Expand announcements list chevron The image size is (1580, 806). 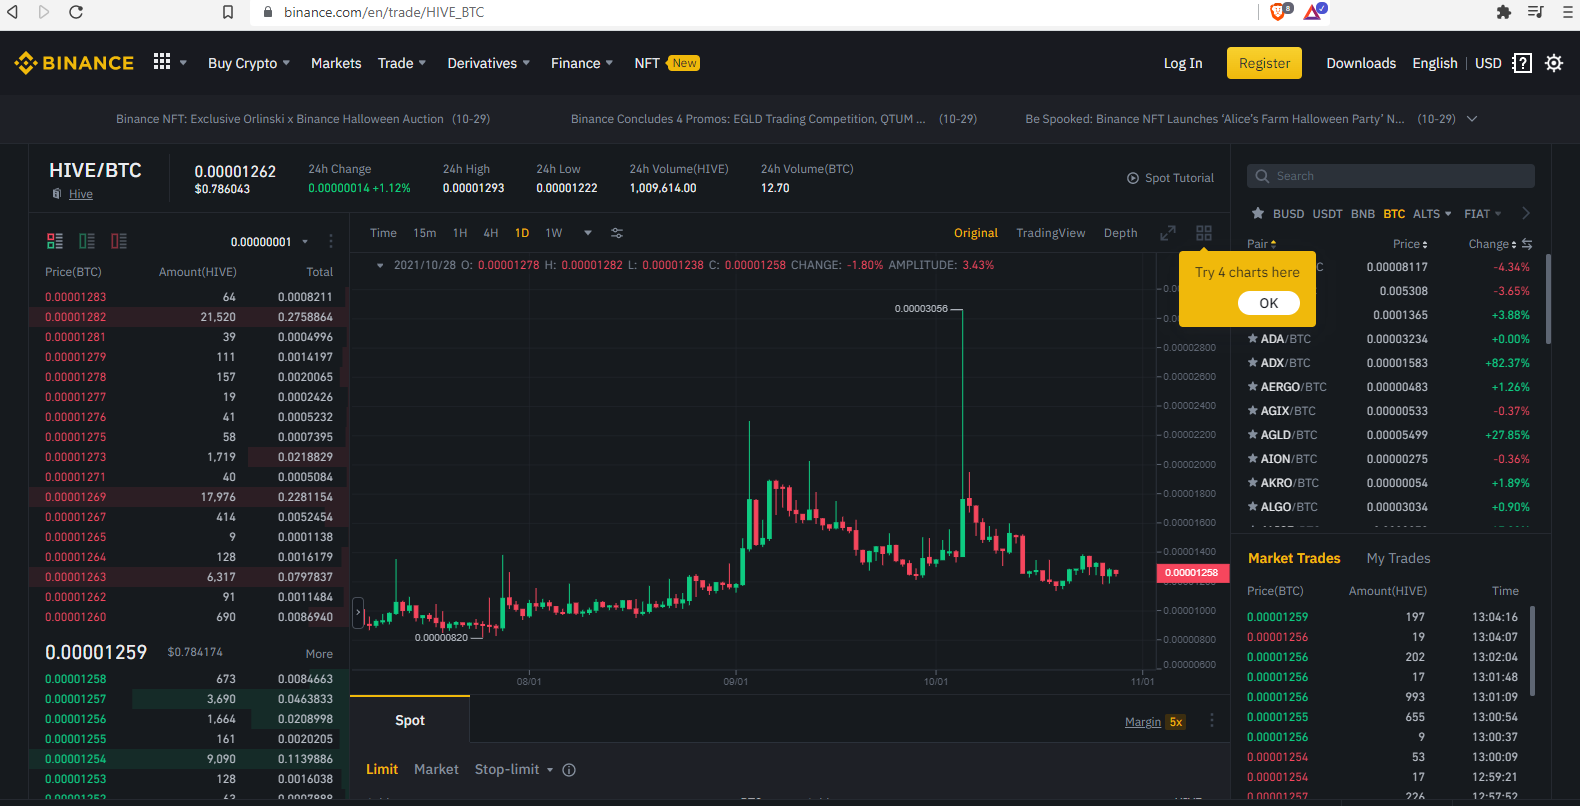click(1472, 119)
